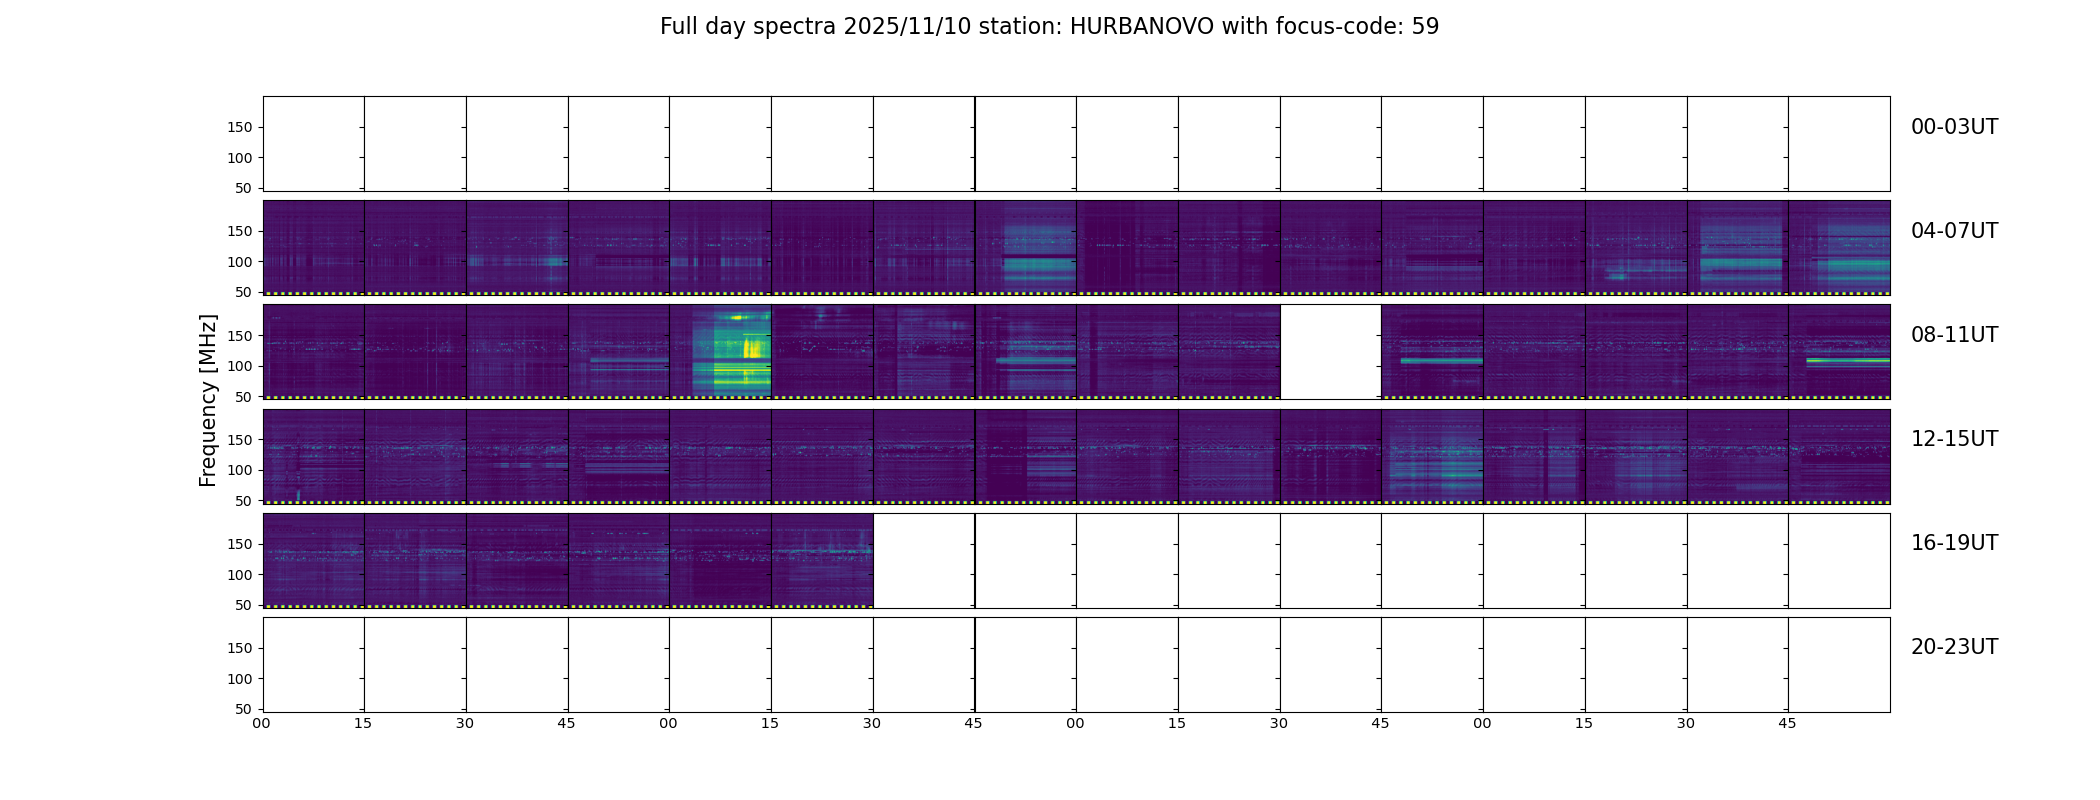
Task: Click the '100' tick of the 16-19UT row
Action: pos(240,575)
